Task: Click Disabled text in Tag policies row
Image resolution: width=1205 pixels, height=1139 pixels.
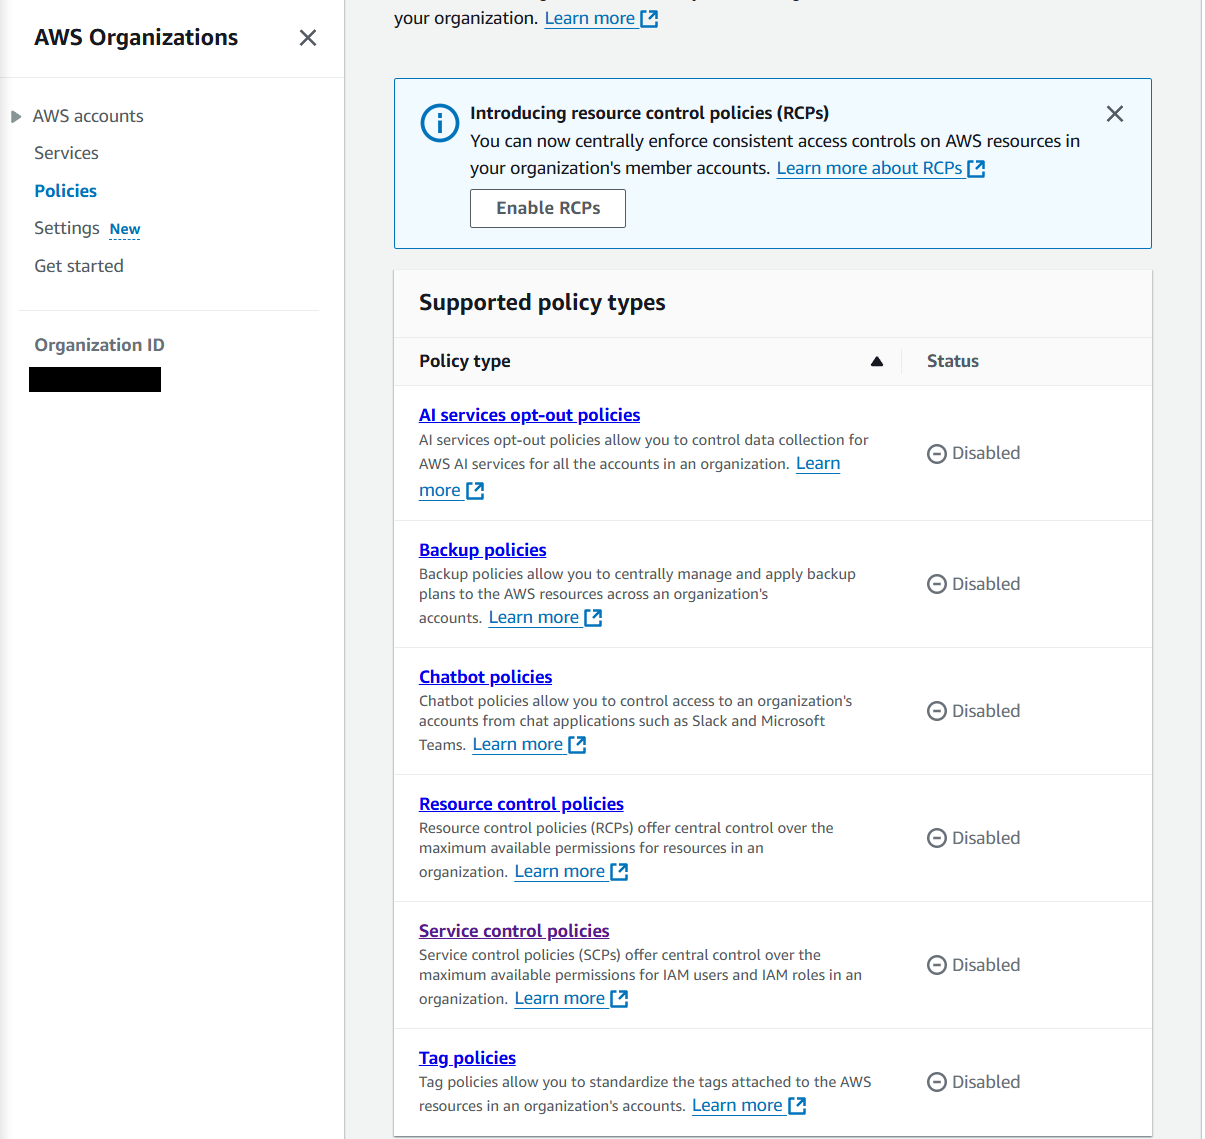Action: click(986, 1082)
